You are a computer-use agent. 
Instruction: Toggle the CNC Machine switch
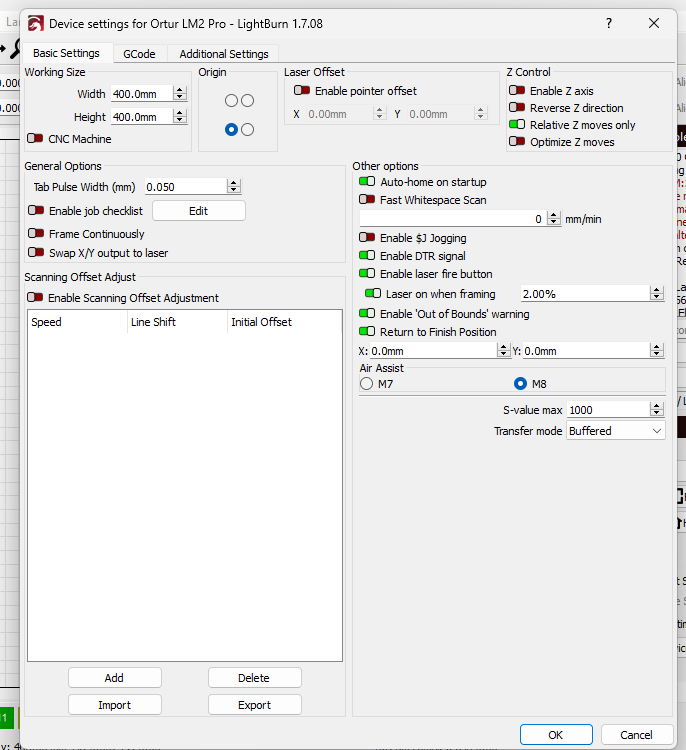[35, 139]
